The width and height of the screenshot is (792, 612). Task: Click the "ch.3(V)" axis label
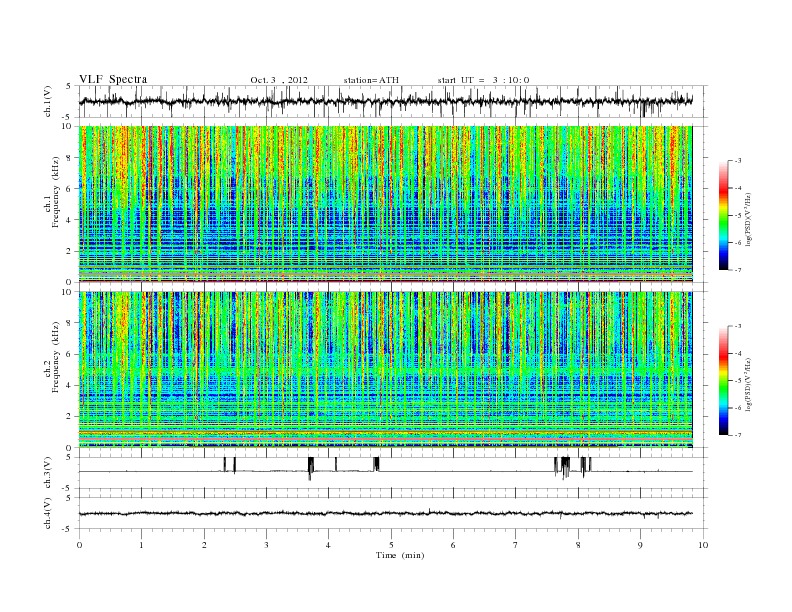click(48, 473)
